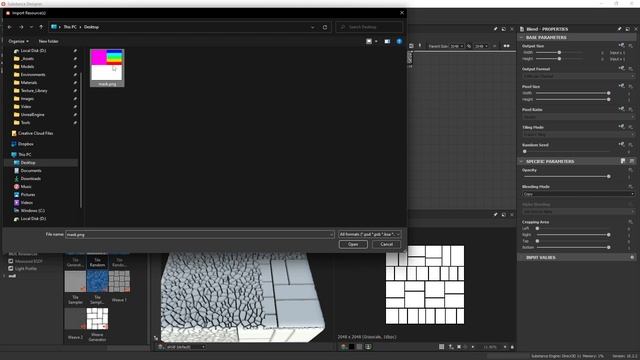Select Dropbox in navigation pane
Viewport: 640px width, 360px height.
(x=25, y=144)
